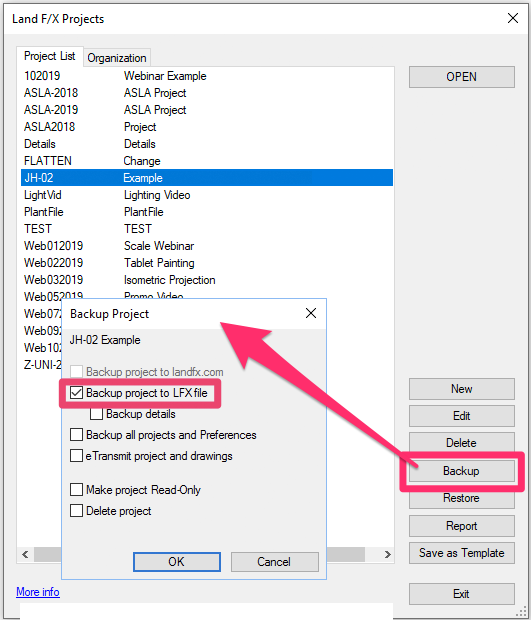The width and height of the screenshot is (531, 620).
Task: Select the highlighted JH-02 Example row
Action: point(207,178)
